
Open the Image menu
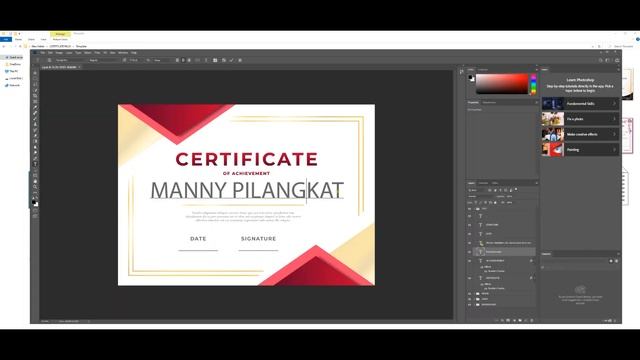[x=59, y=53]
